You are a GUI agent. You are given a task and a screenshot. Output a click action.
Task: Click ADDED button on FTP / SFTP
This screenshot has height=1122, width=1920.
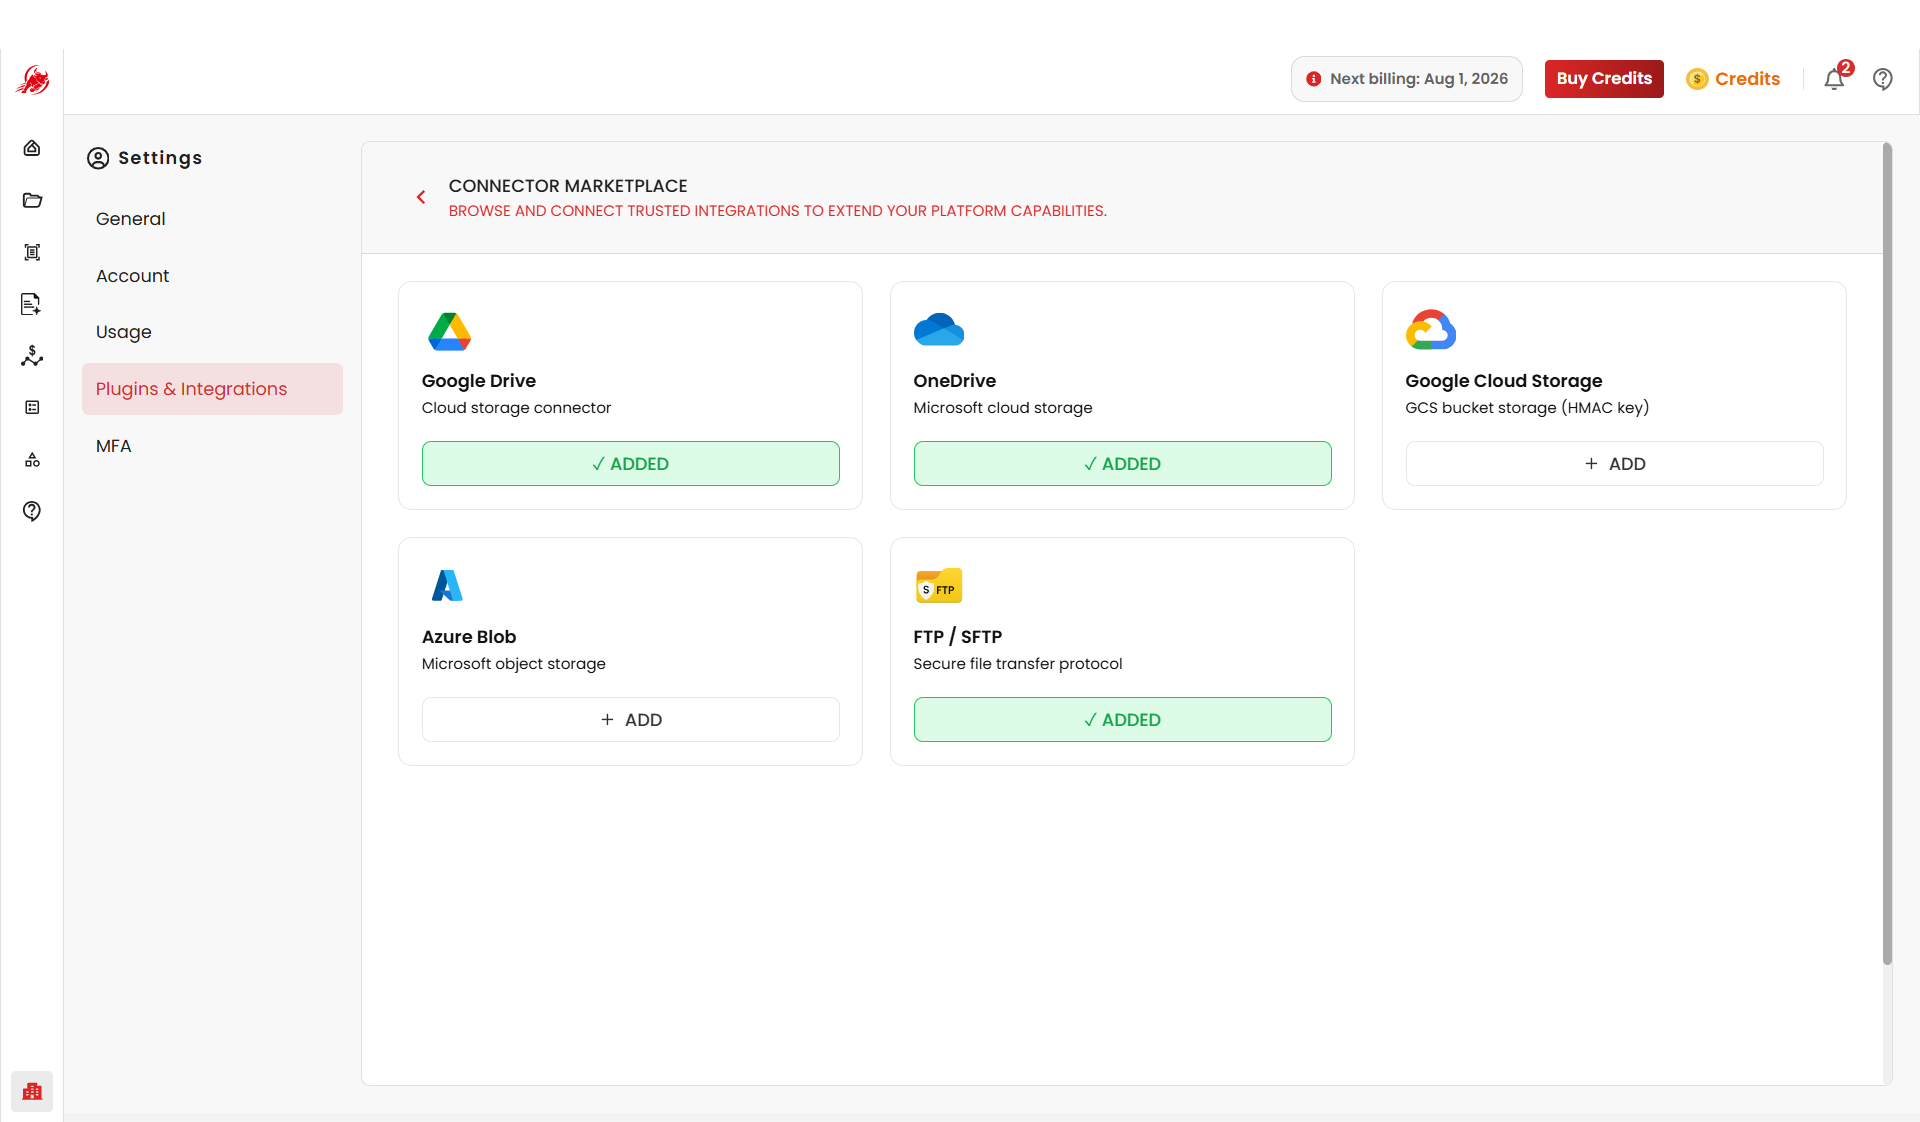(x=1122, y=720)
